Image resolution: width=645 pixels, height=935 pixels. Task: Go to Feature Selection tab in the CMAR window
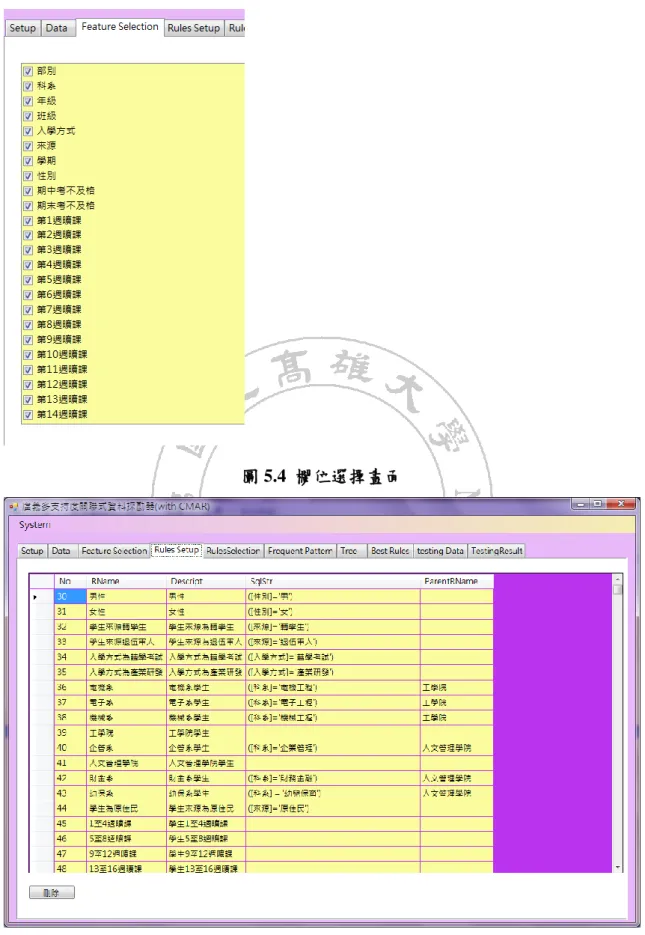click(114, 551)
